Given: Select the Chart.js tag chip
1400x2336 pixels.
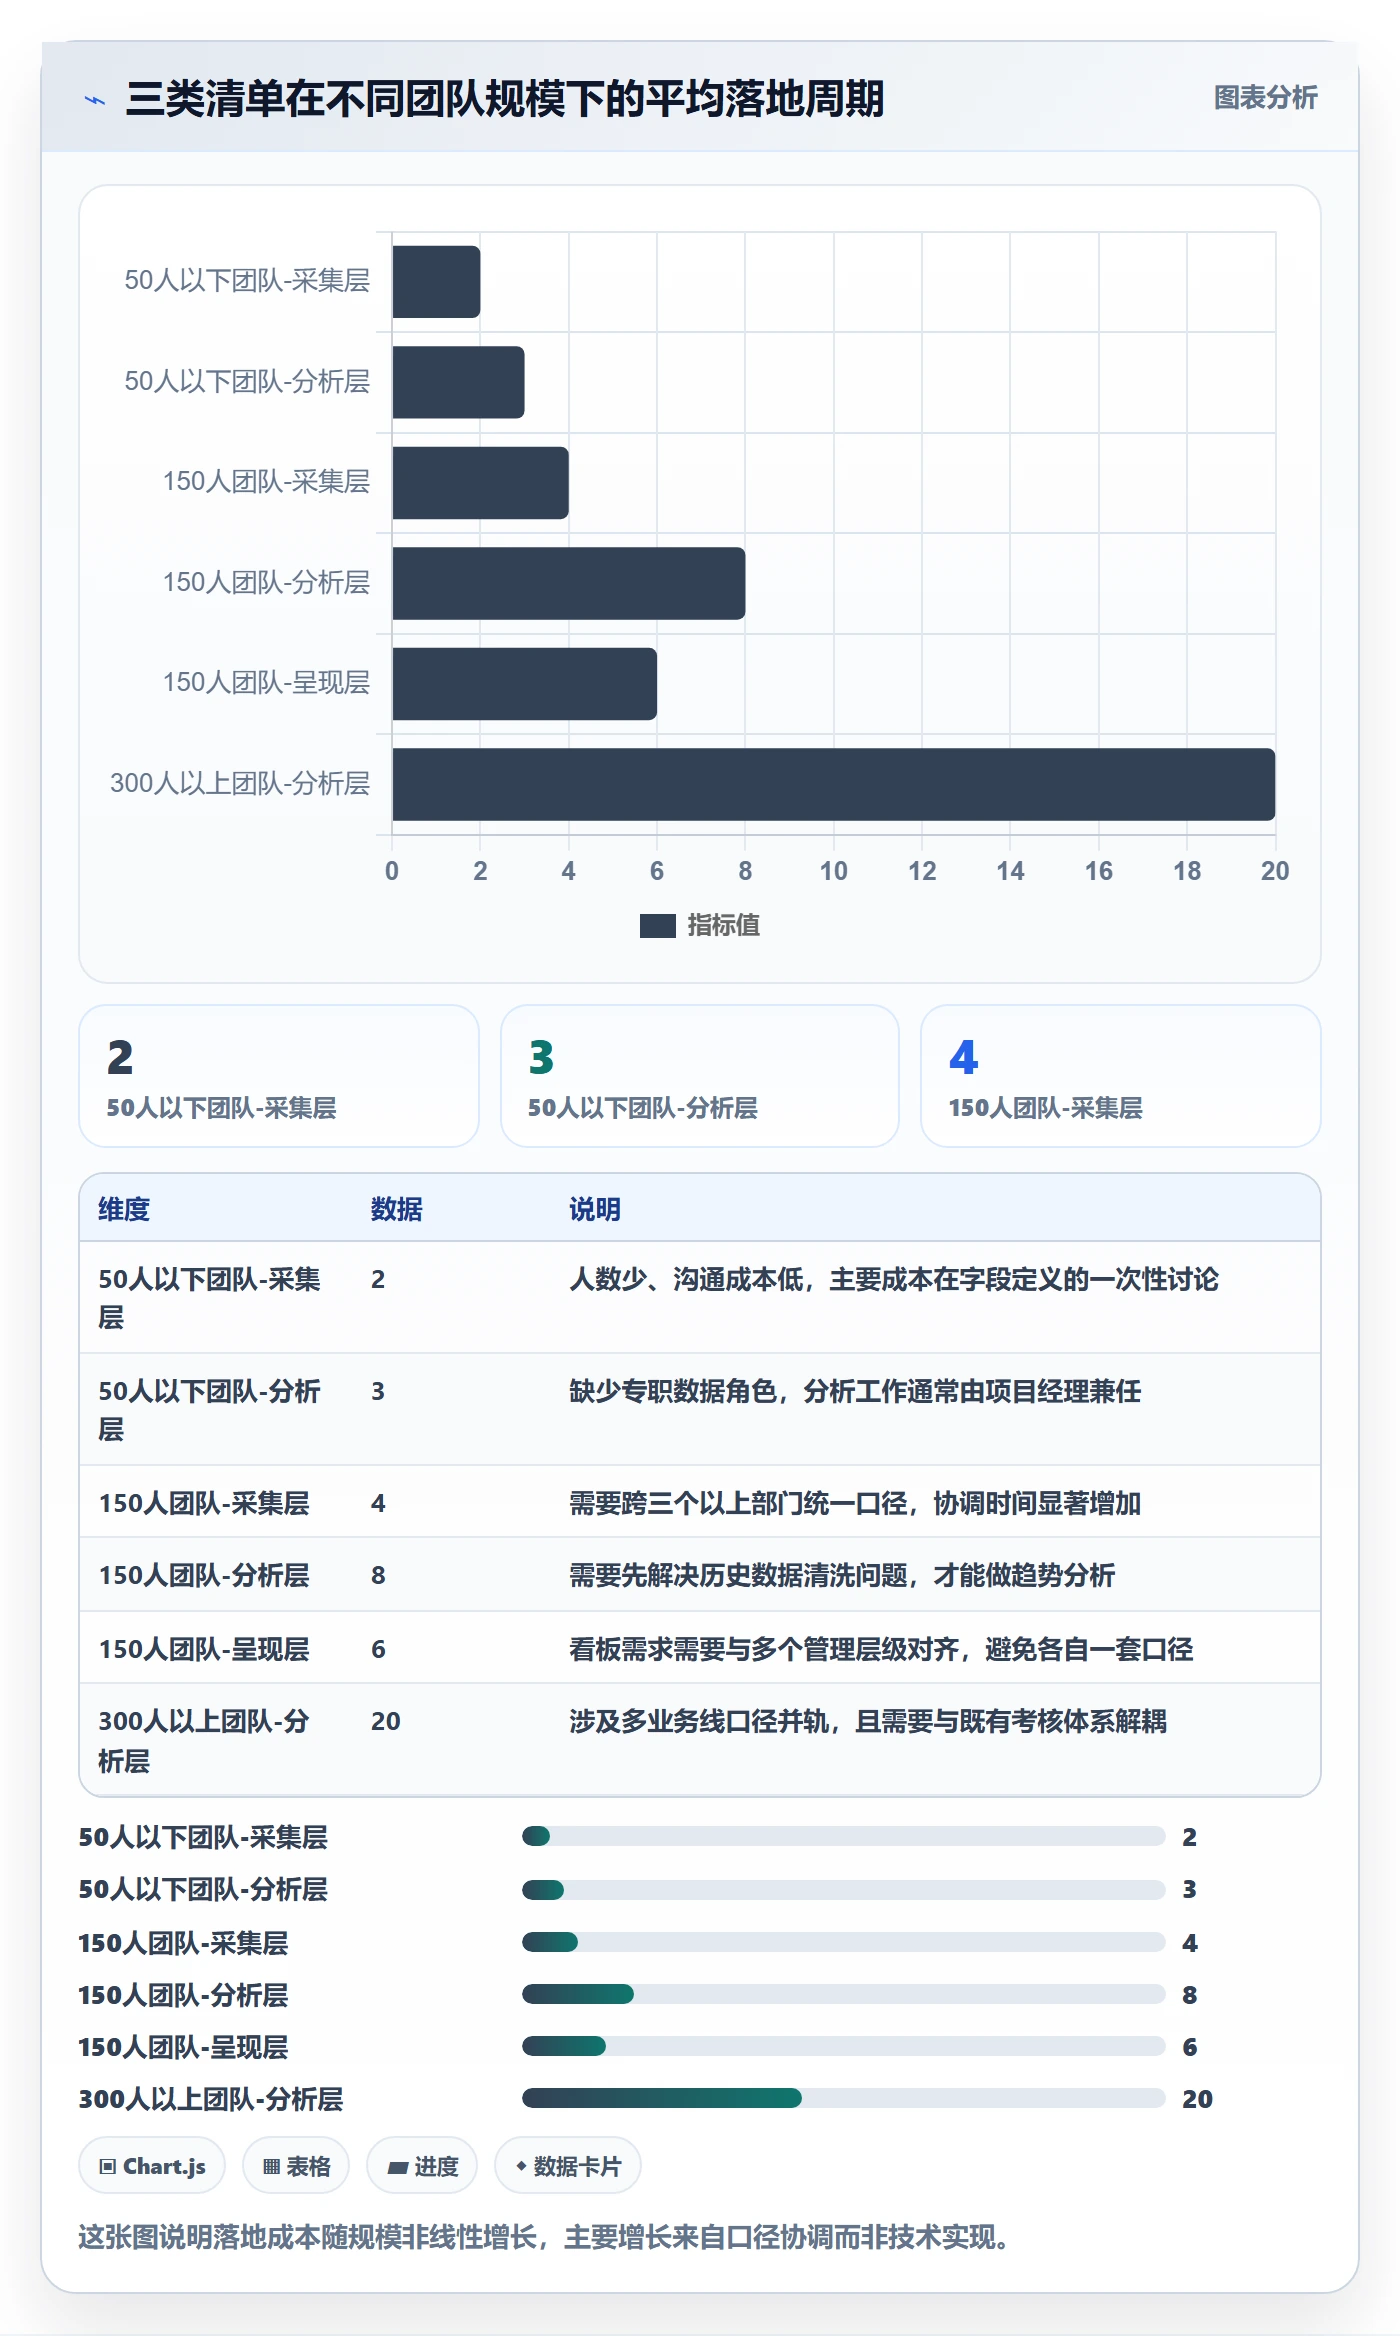Looking at the screenshot, I should pyautogui.click(x=152, y=2166).
